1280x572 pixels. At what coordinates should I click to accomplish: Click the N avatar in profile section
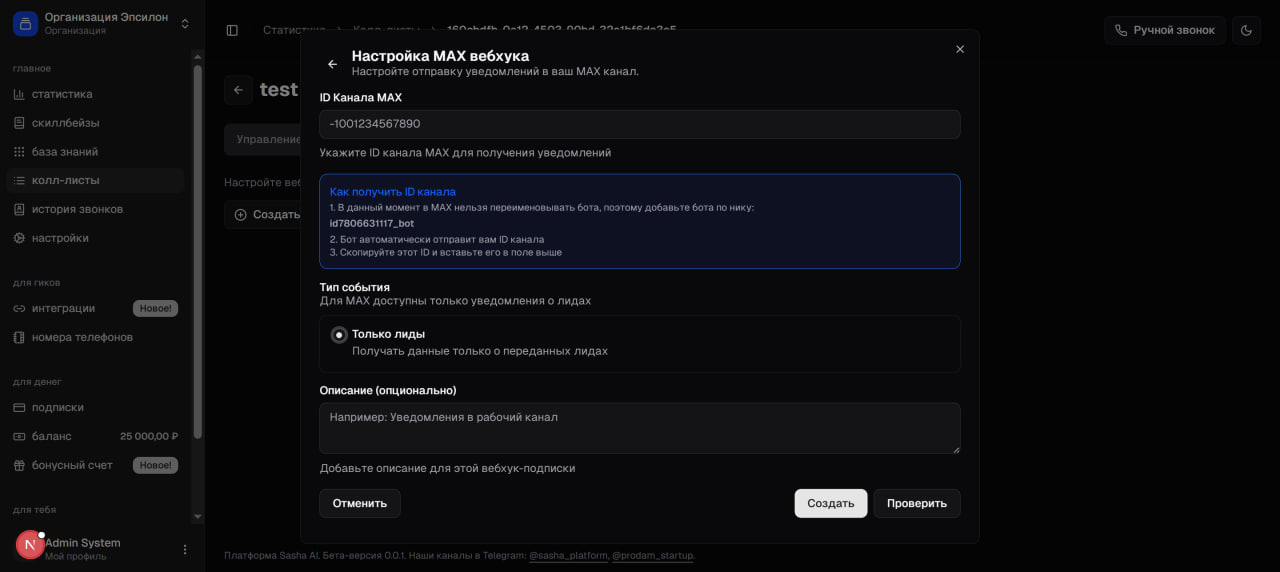click(29, 544)
